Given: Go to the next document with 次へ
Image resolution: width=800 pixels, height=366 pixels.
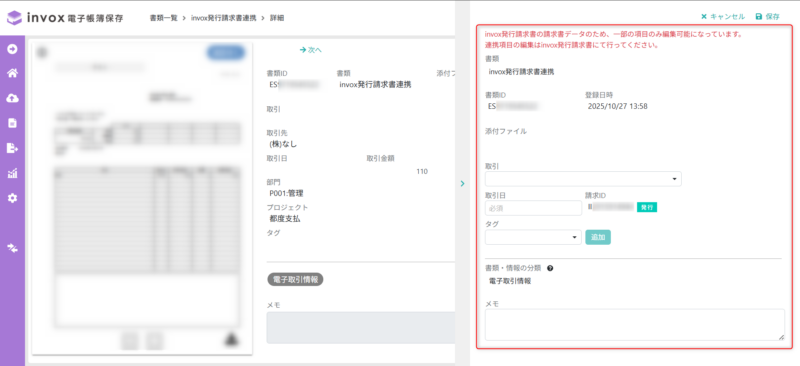Looking at the screenshot, I should (x=311, y=50).
